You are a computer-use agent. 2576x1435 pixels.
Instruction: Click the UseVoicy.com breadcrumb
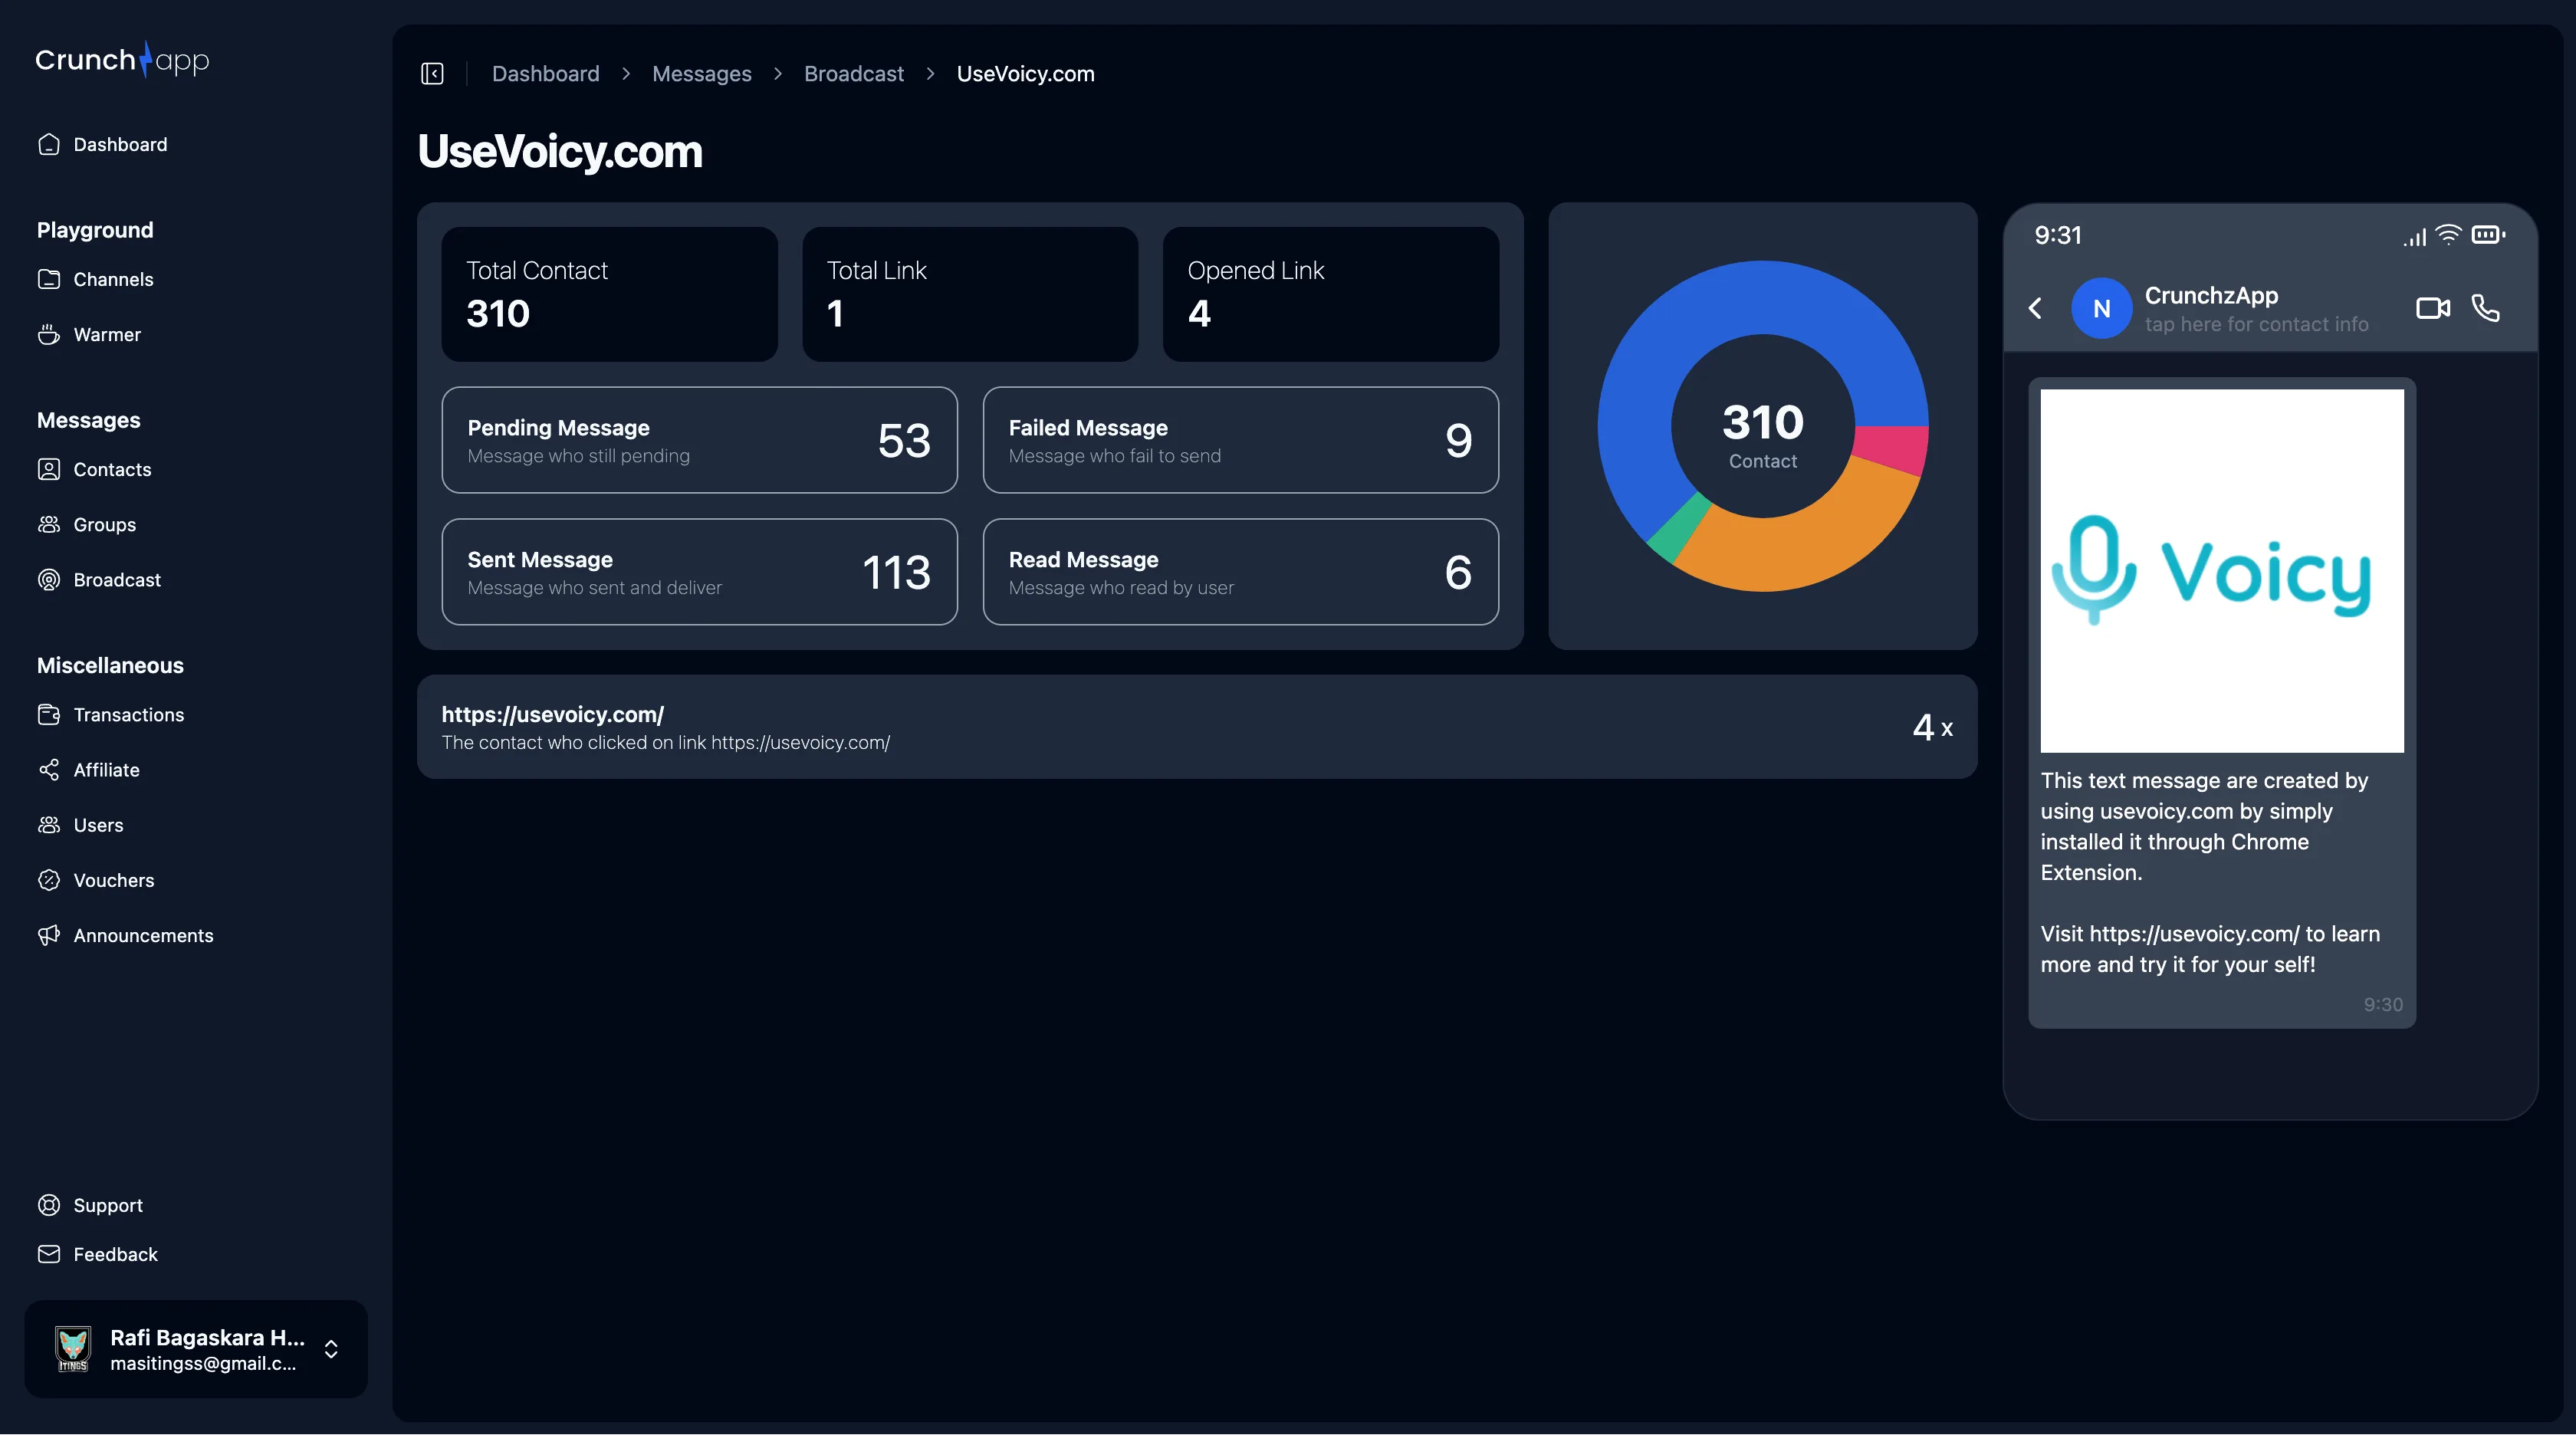[1025, 74]
